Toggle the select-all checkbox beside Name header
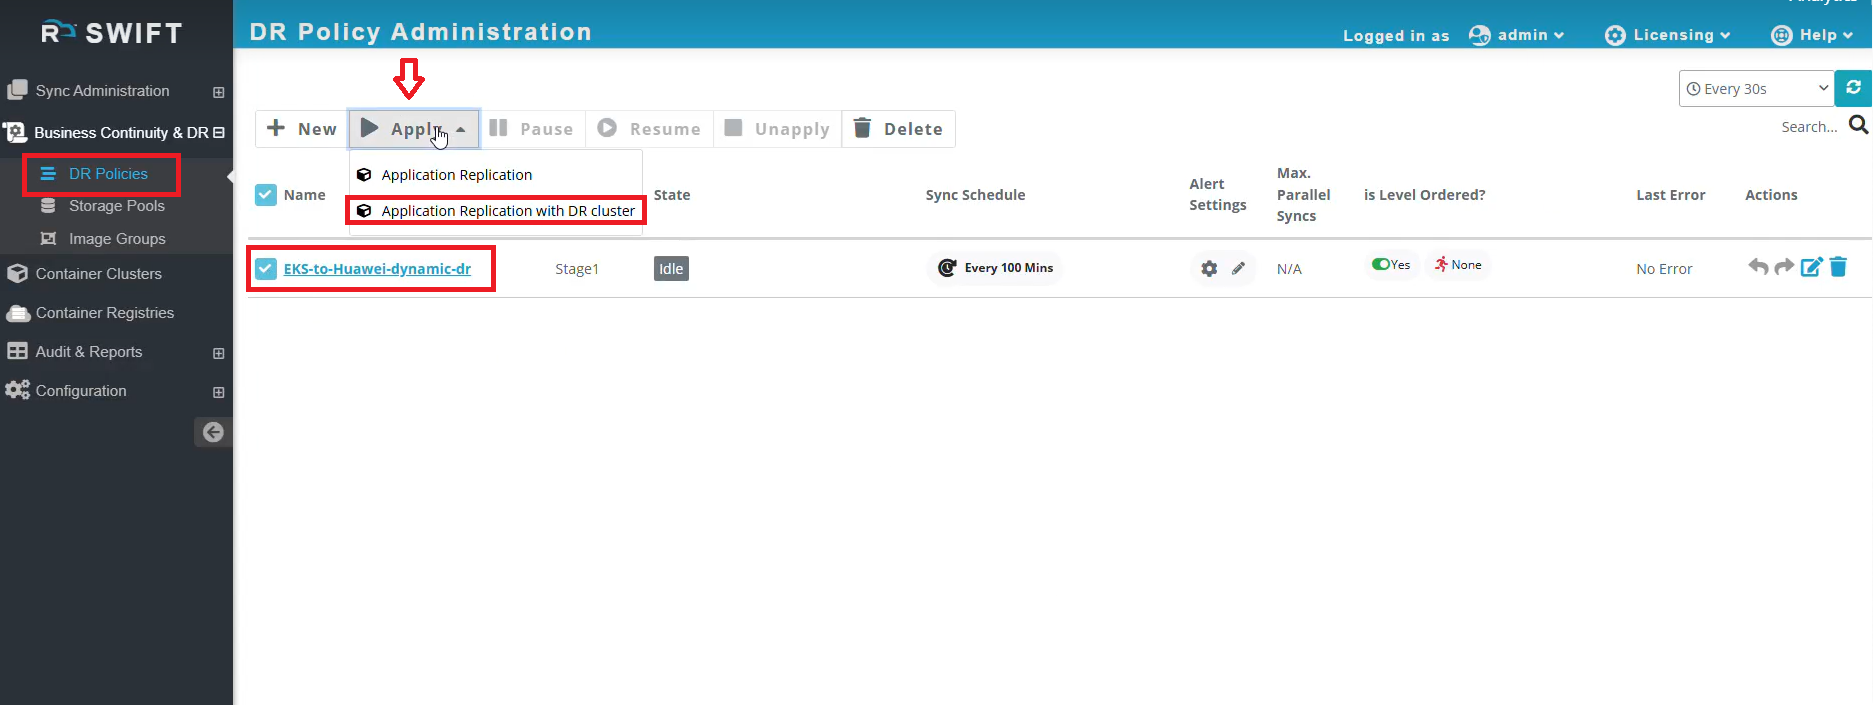This screenshot has width=1873, height=705. pyautogui.click(x=265, y=195)
